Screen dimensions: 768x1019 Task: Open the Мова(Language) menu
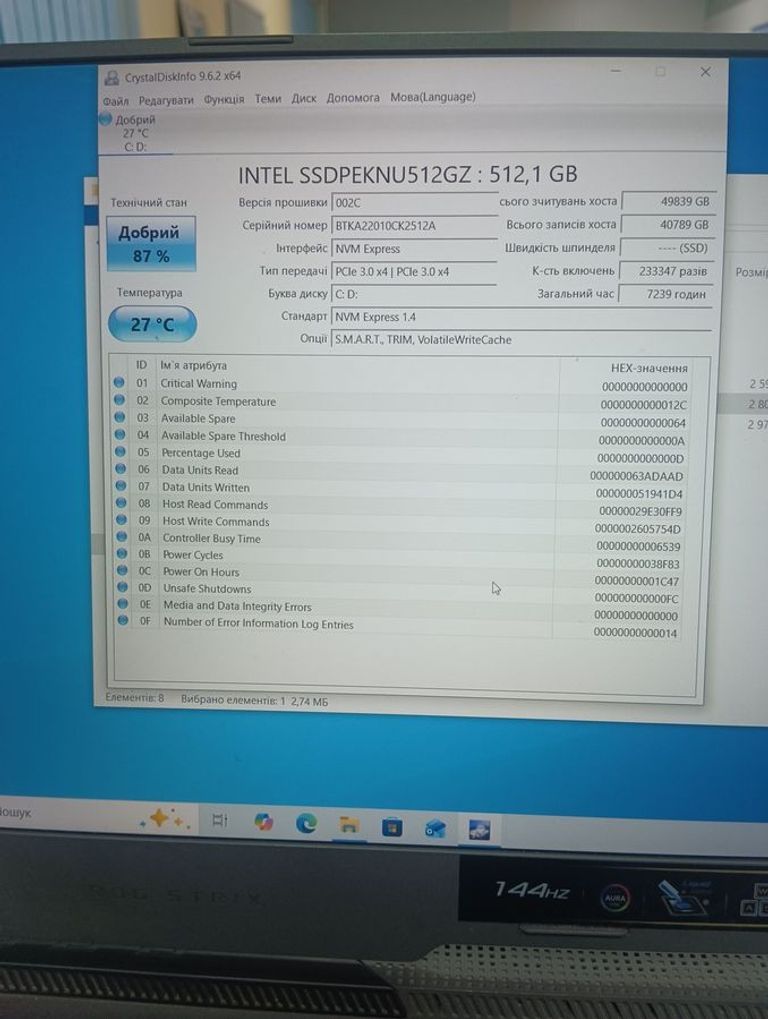432,98
